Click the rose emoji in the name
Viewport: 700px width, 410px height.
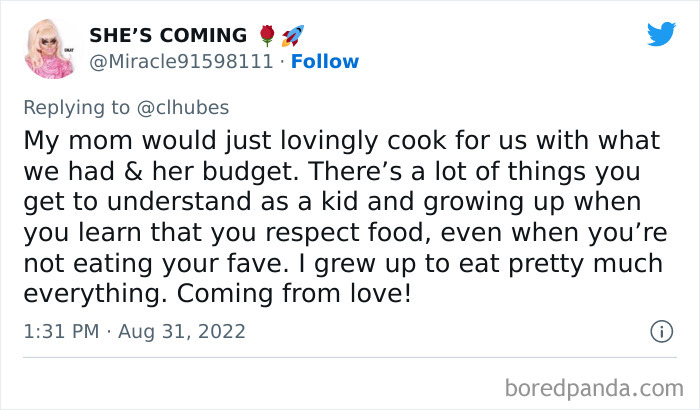[x=266, y=36]
